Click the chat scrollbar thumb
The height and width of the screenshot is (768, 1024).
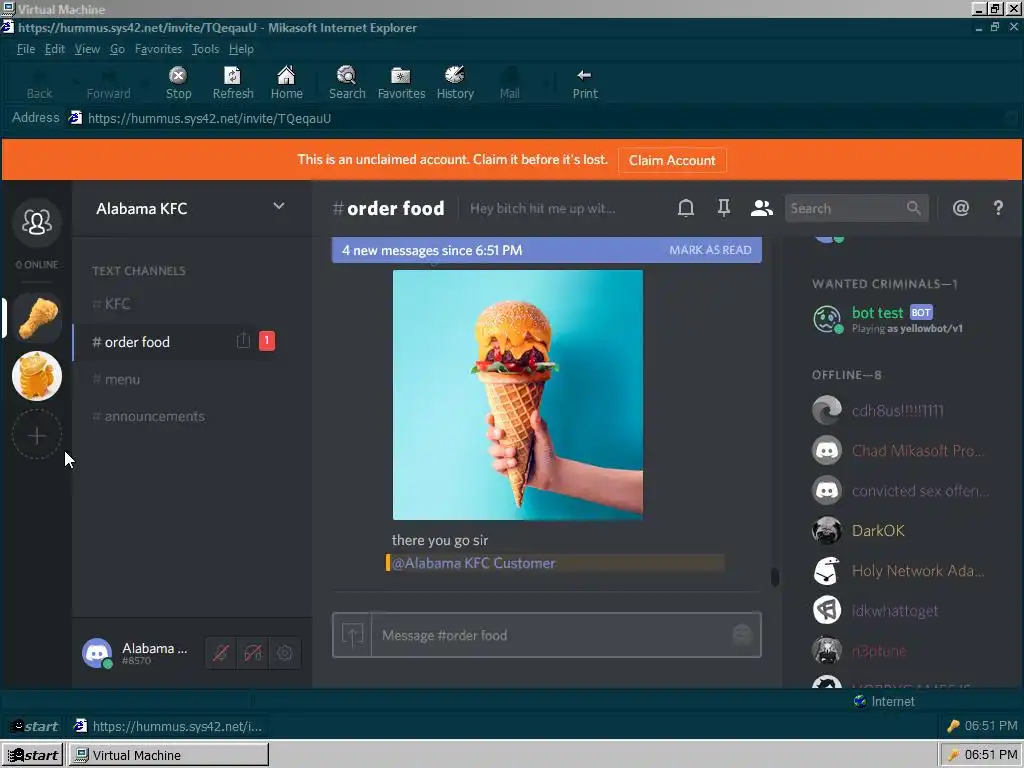(775, 577)
